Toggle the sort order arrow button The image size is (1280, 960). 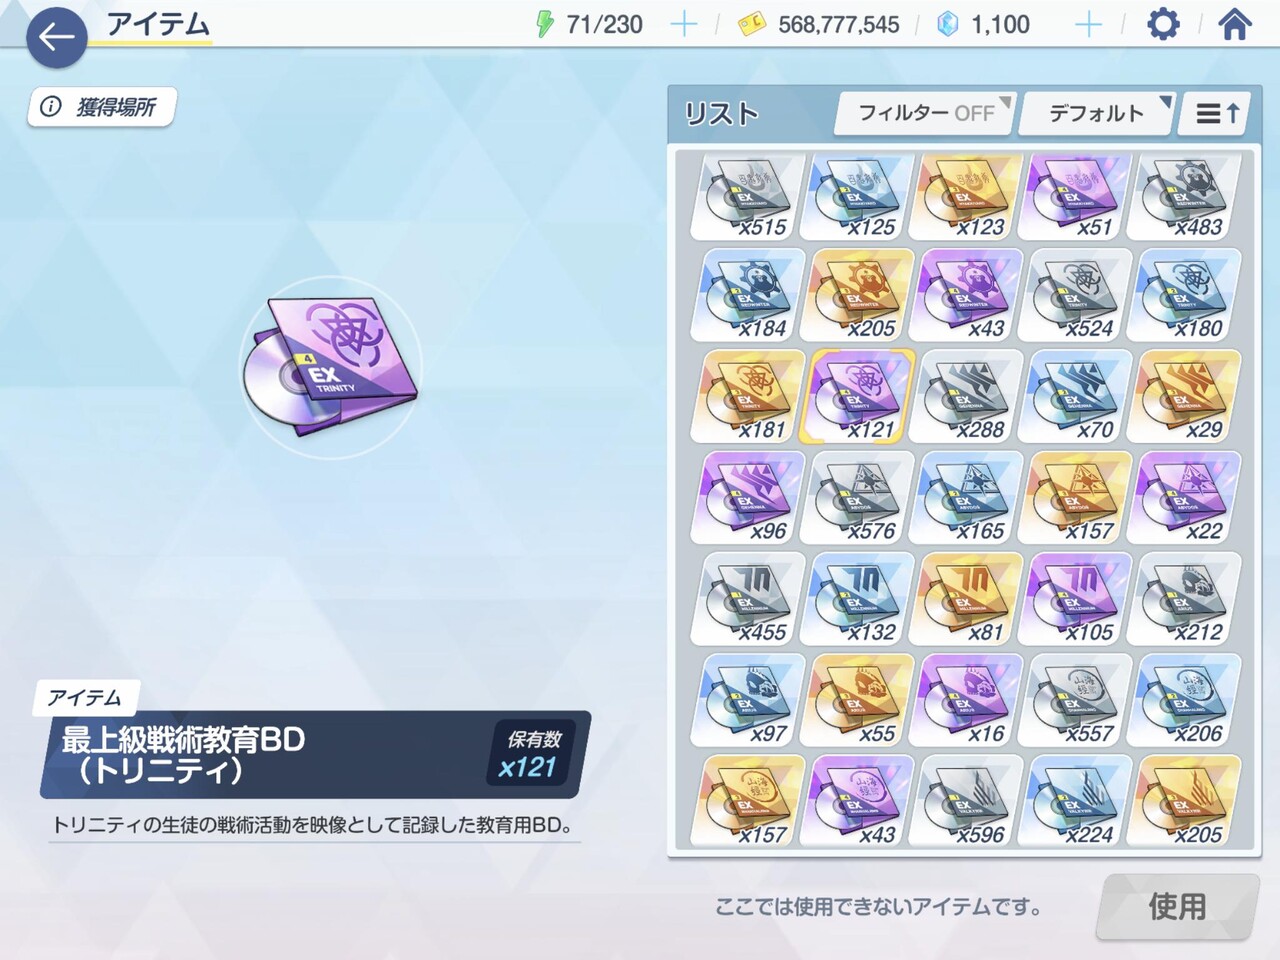coord(1216,114)
